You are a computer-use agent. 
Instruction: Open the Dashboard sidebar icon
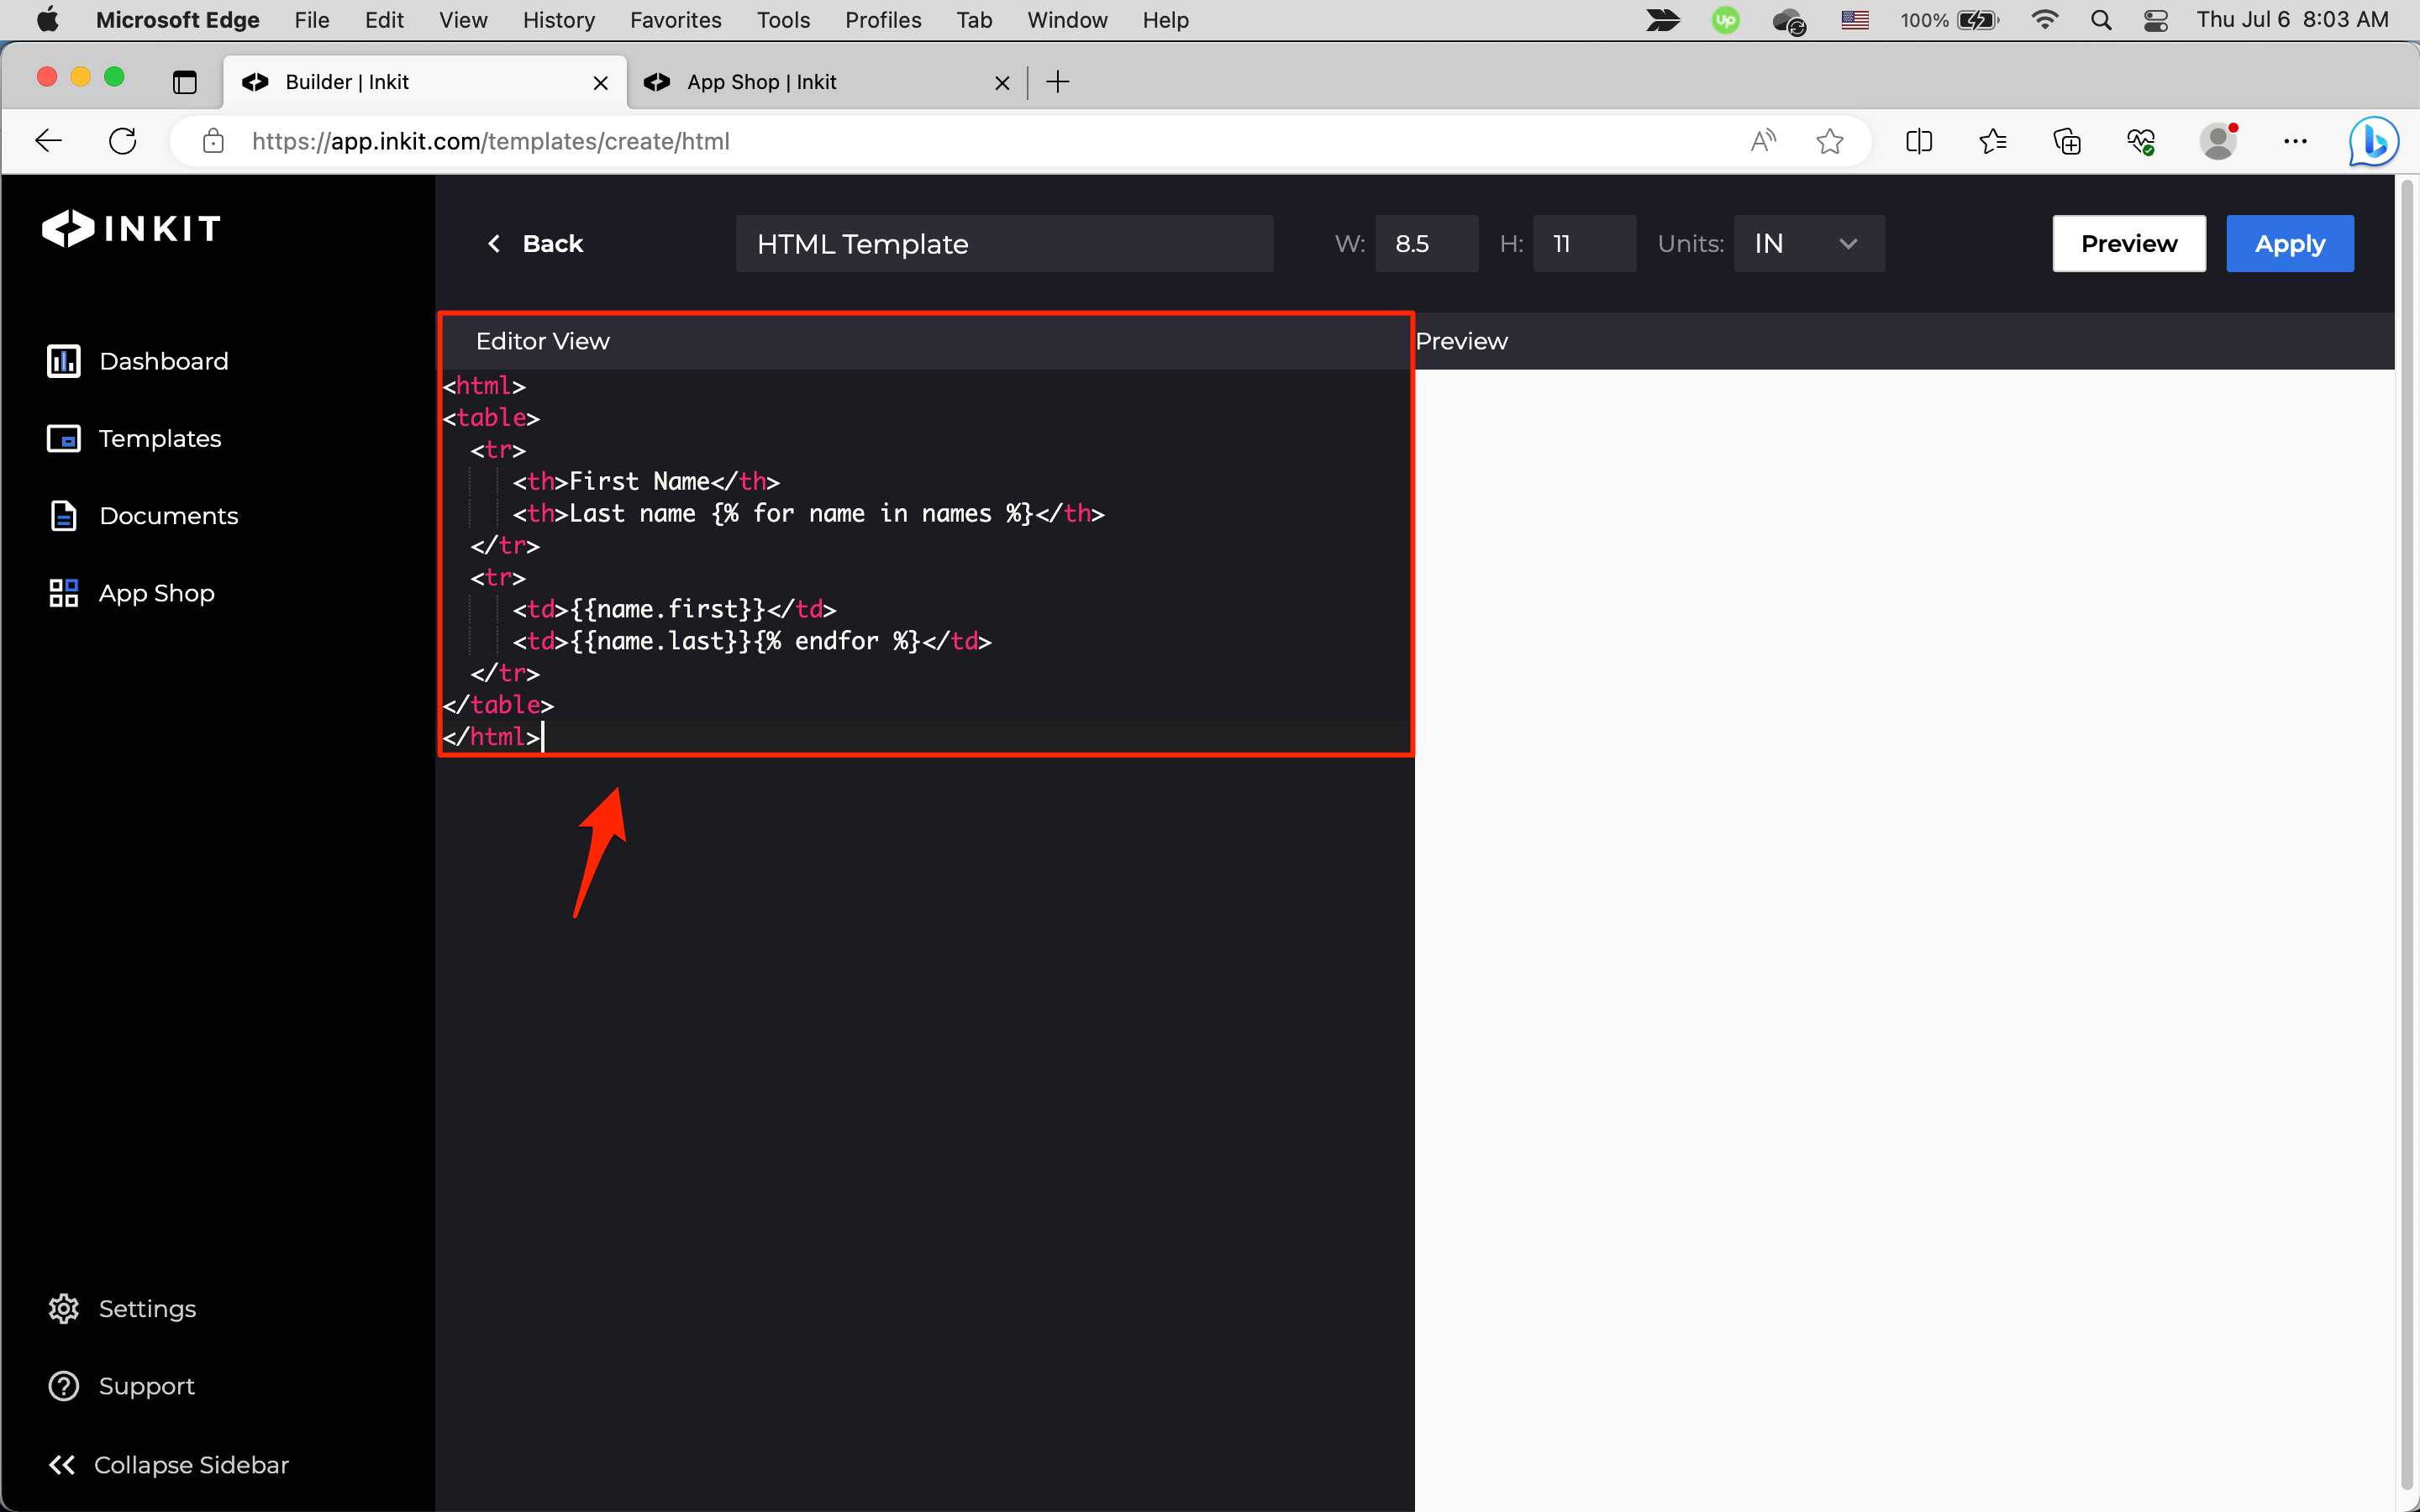[x=63, y=361]
